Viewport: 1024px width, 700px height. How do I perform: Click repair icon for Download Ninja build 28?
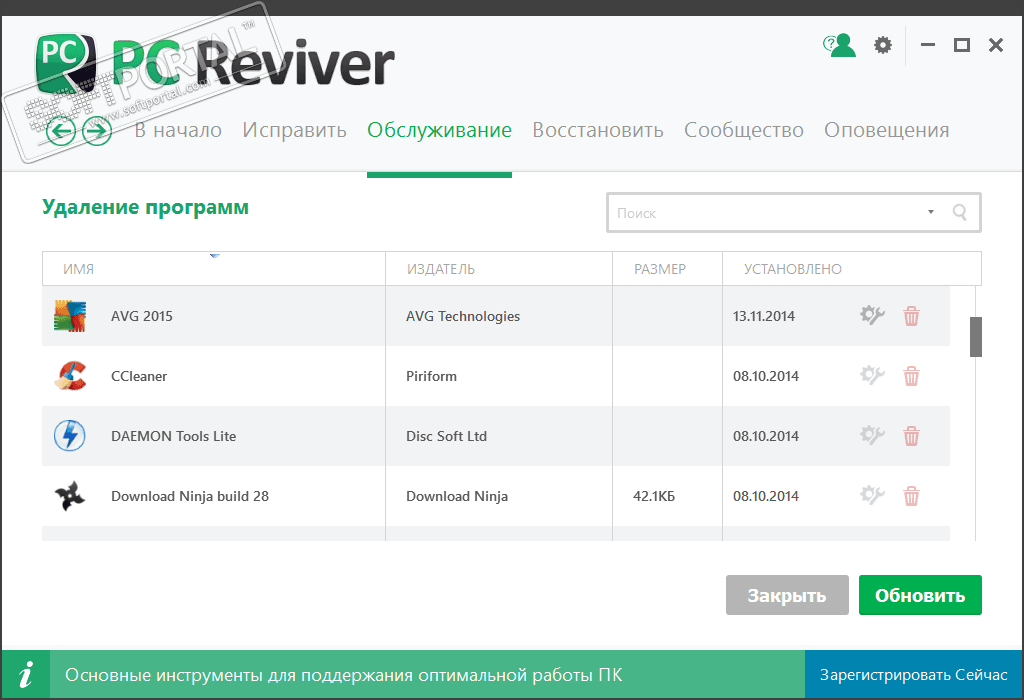[872, 496]
